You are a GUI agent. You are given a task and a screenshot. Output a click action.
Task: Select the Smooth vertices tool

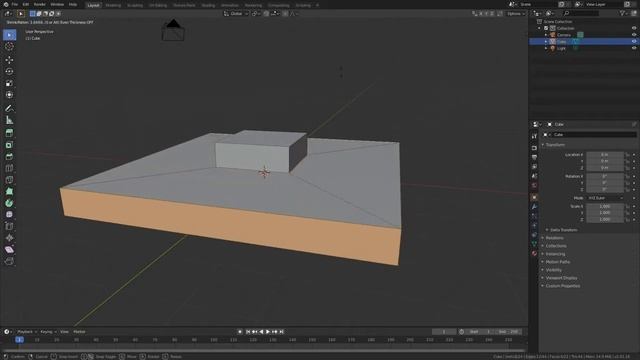[9, 215]
